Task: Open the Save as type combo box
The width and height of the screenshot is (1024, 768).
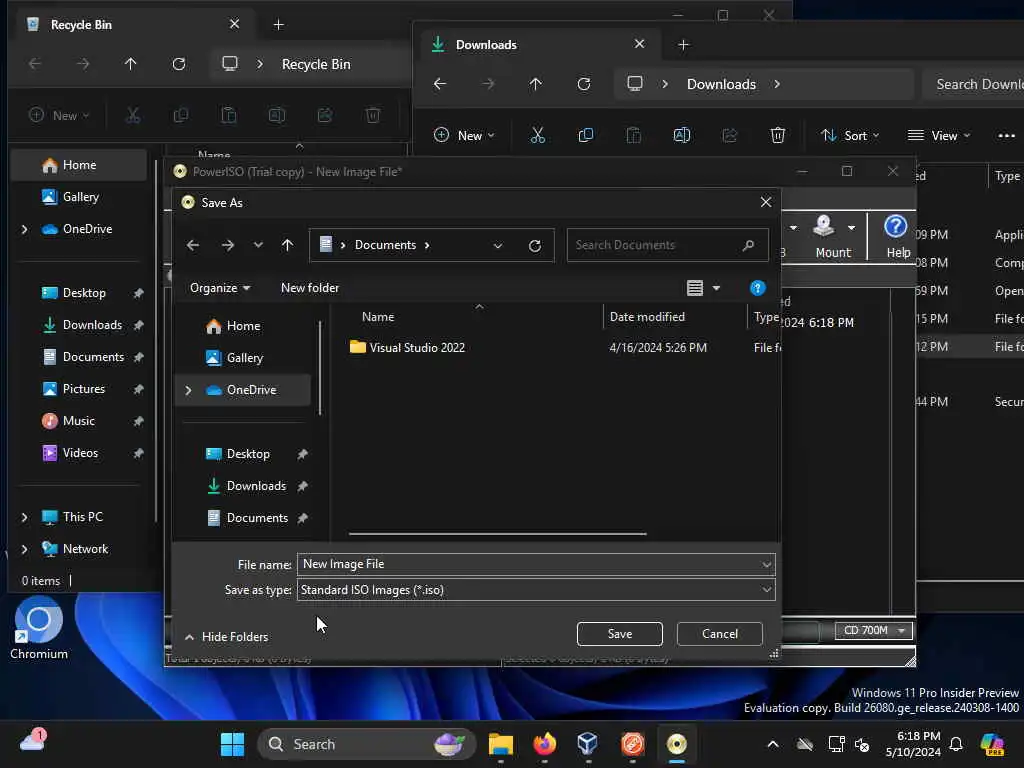Action: pyautogui.click(x=536, y=590)
